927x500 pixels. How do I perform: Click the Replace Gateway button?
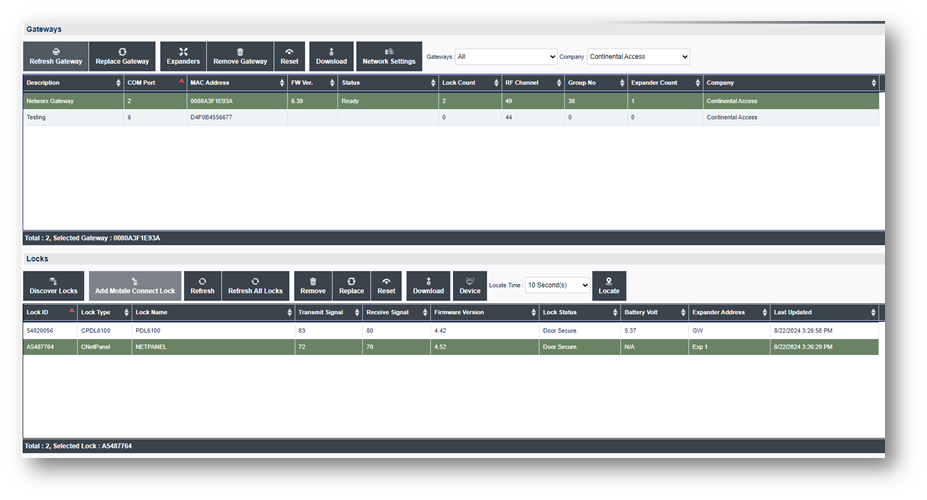click(122, 56)
